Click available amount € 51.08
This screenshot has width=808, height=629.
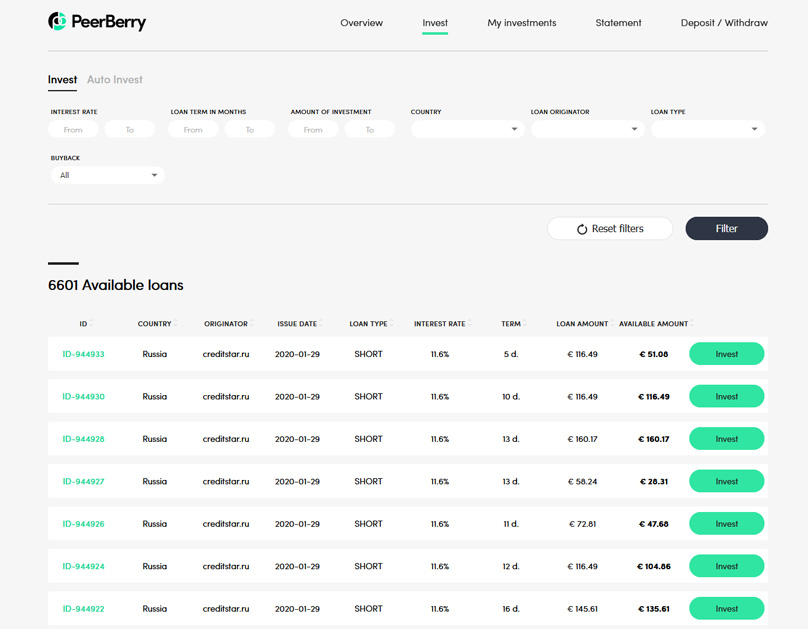[x=653, y=354]
